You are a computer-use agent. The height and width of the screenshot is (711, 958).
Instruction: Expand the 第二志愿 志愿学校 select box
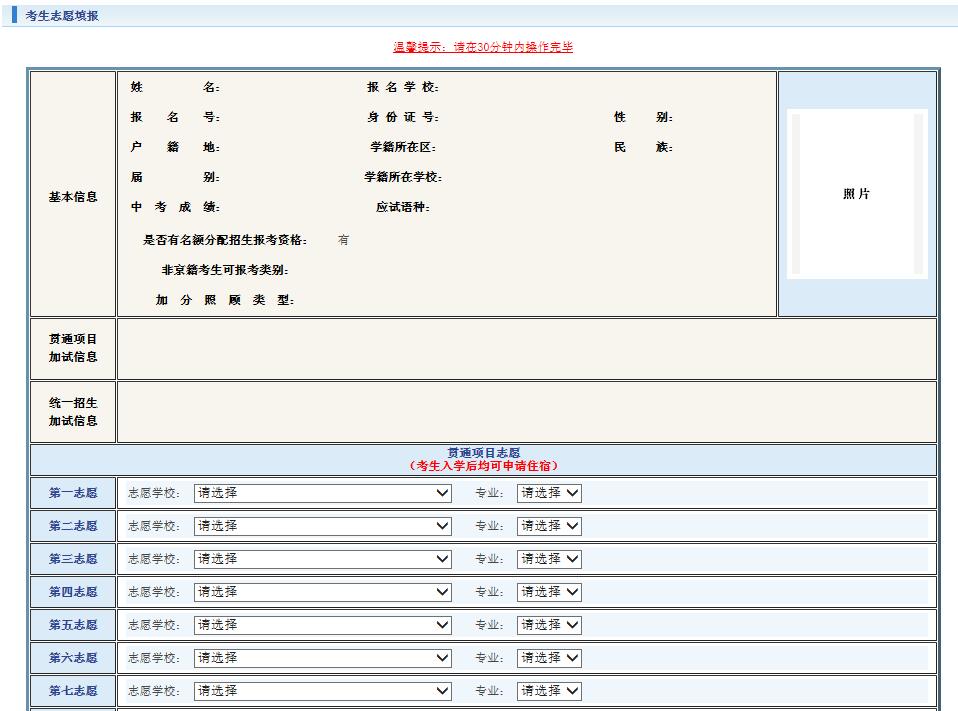(323, 526)
